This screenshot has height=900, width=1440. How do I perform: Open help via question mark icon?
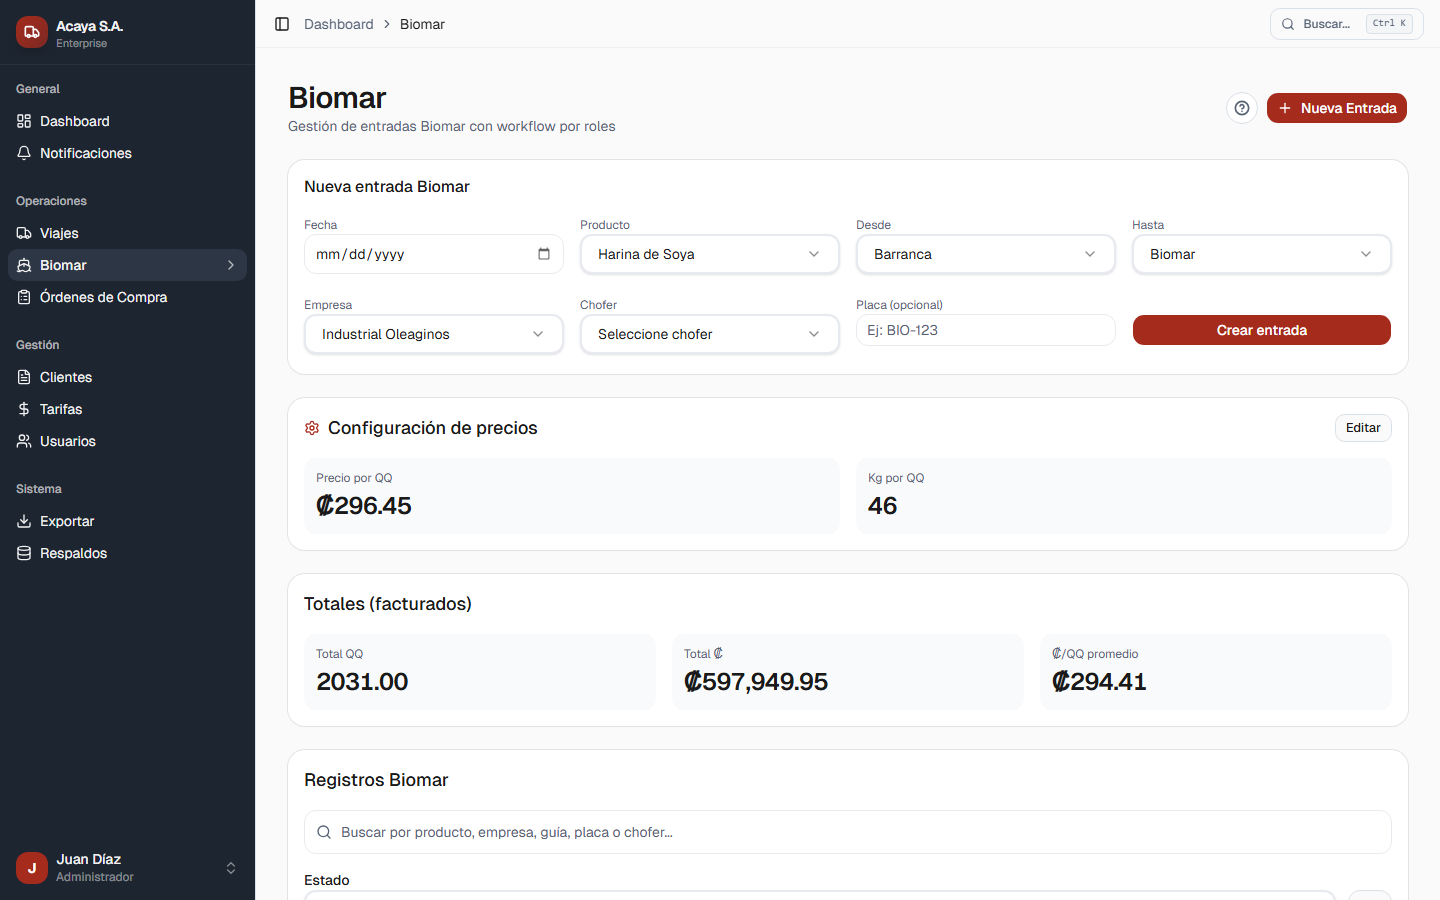[1242, 108]
